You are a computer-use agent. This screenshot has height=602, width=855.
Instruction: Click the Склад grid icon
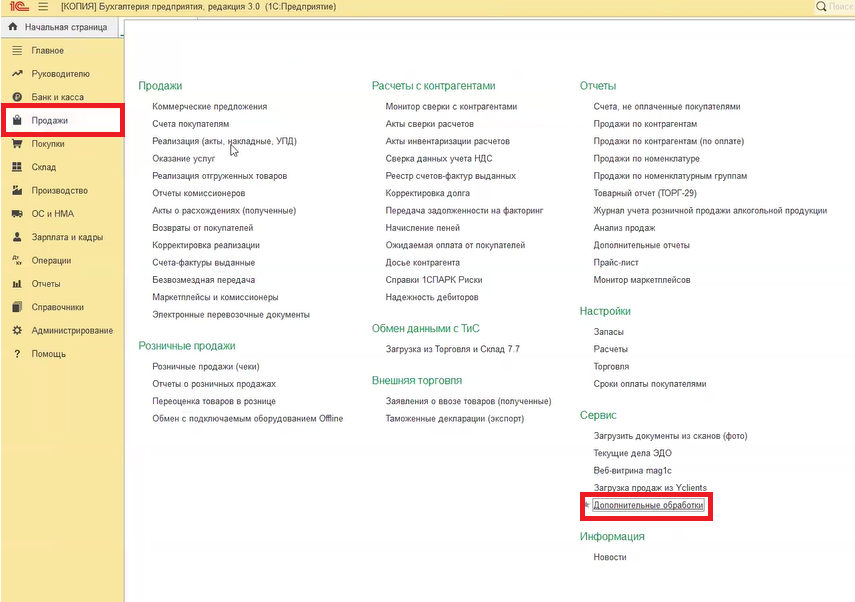17,167
